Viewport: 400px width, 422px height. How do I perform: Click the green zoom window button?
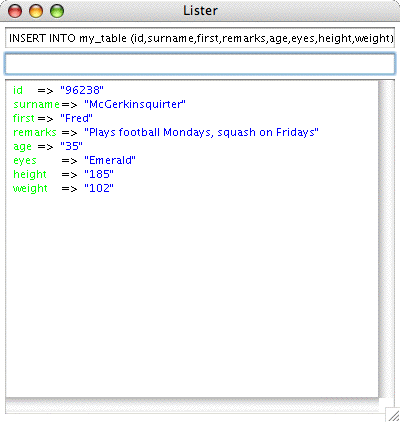[57, 11]
